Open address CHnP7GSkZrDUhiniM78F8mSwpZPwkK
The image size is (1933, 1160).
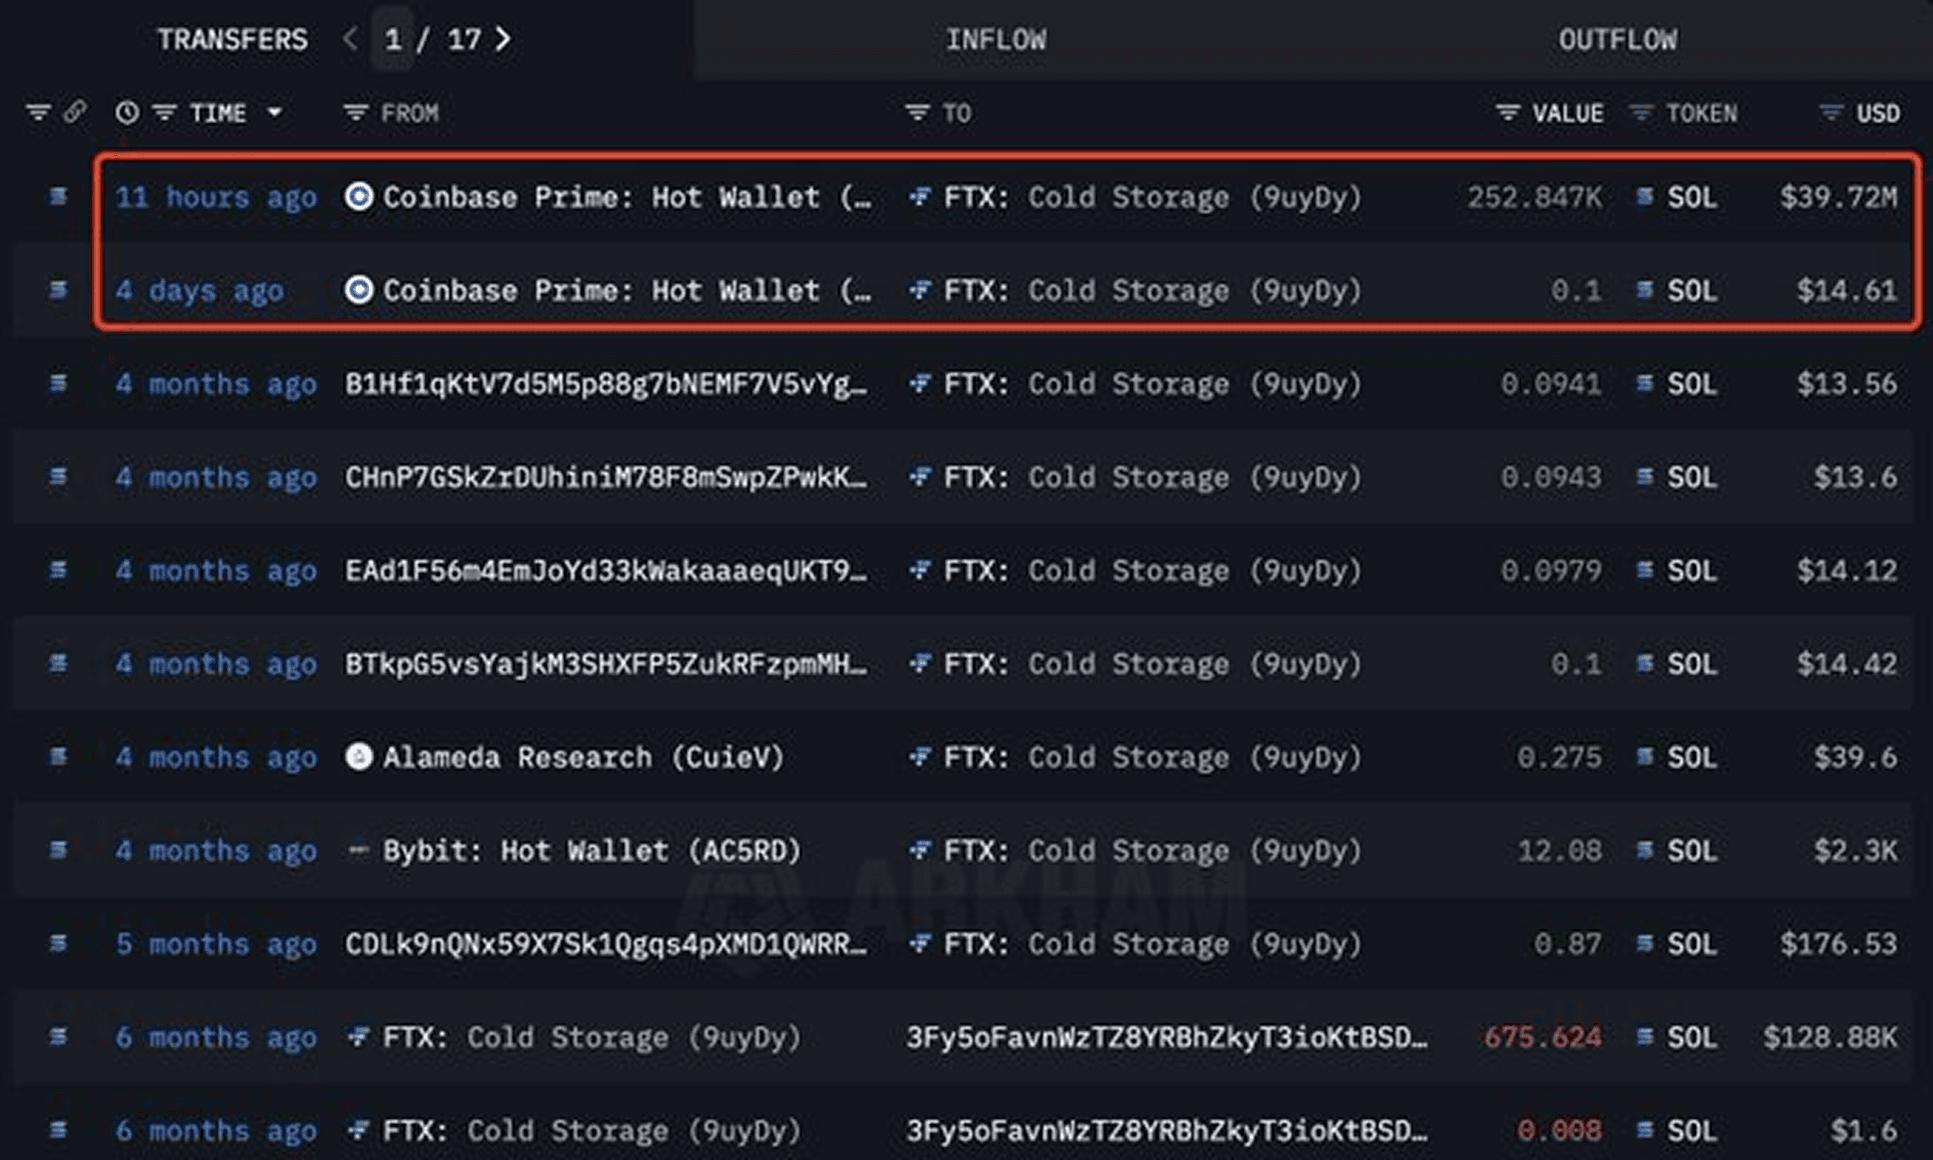tap(606, 477)
